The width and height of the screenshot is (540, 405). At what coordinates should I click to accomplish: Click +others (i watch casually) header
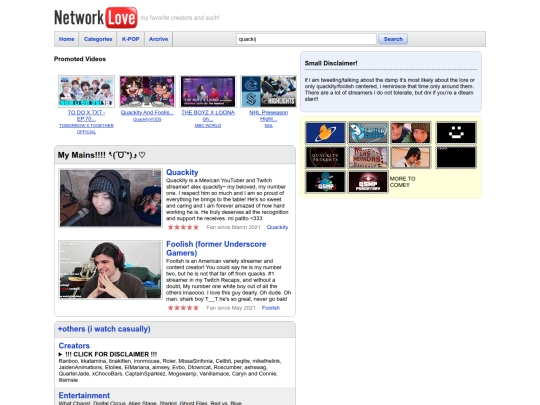point(104,329)
